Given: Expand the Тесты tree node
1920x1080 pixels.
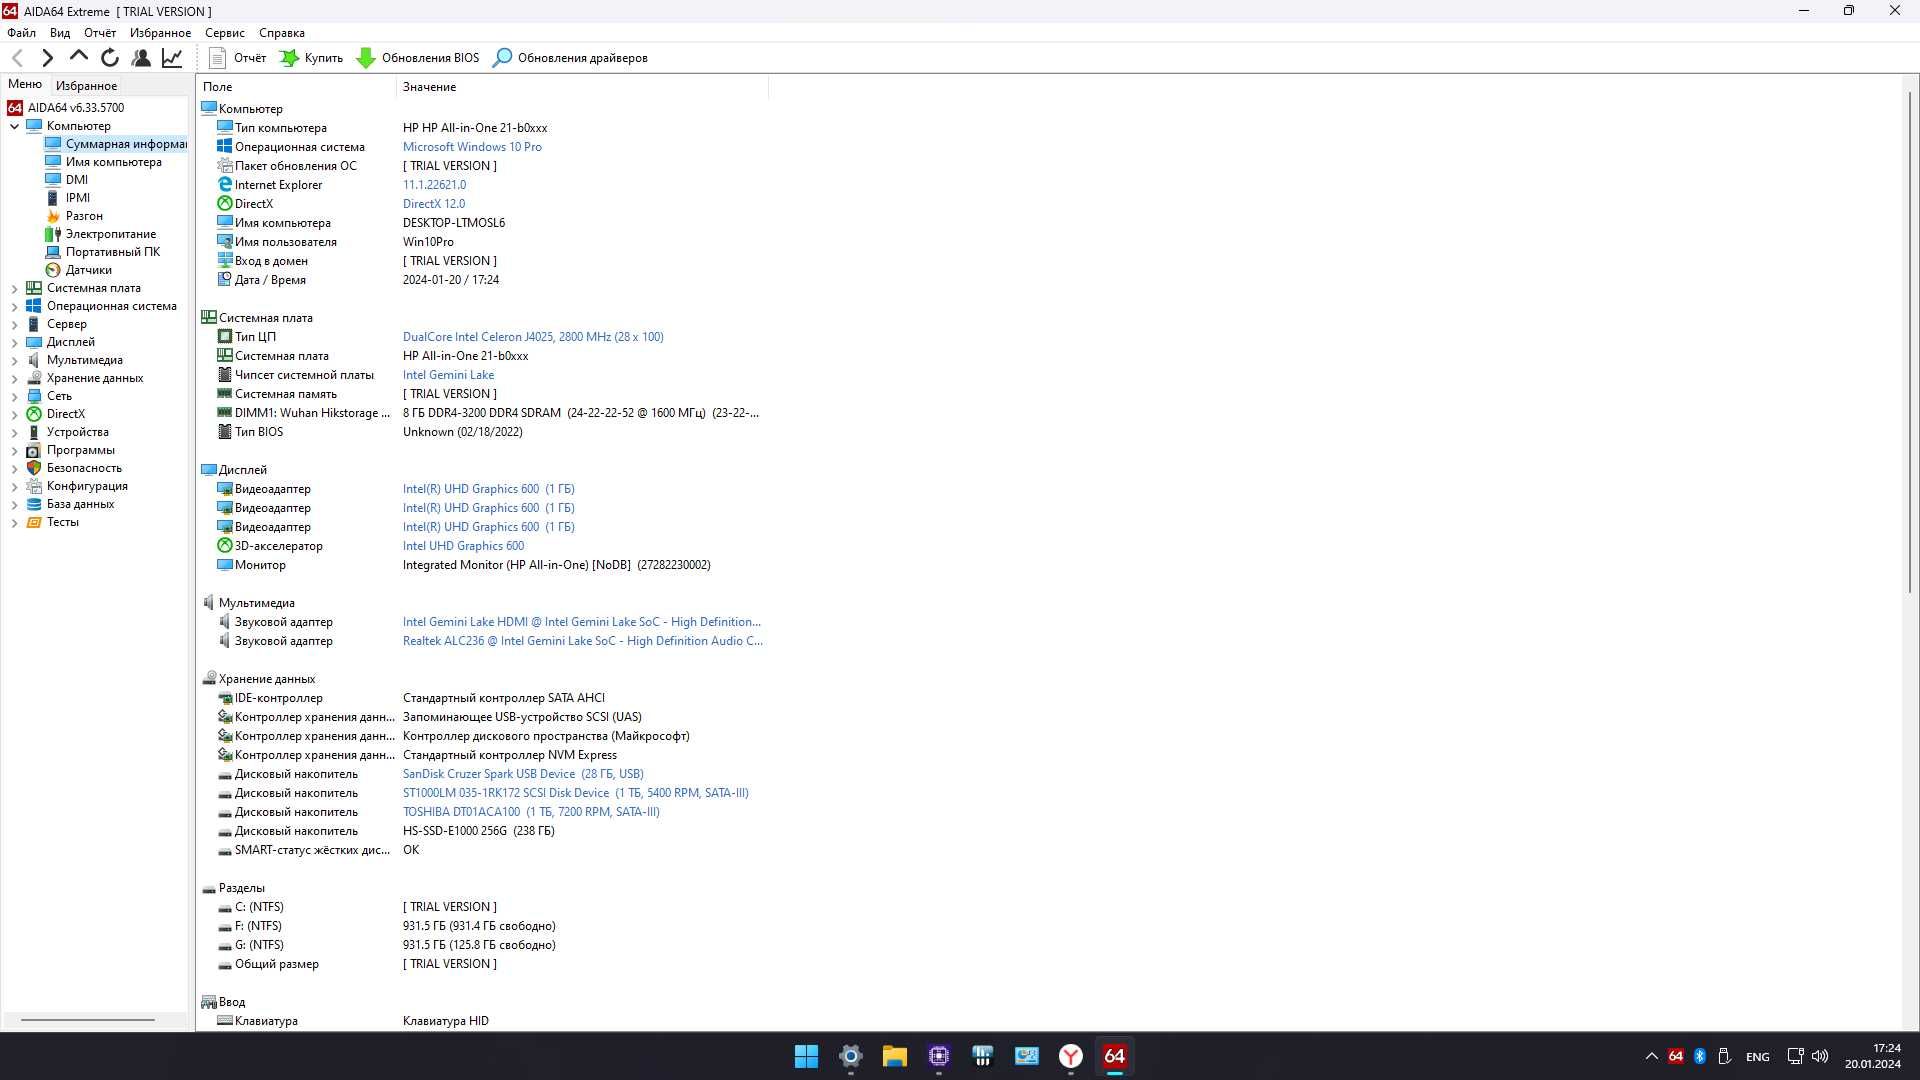Looking at the screenshot, I should click(15, 522).
